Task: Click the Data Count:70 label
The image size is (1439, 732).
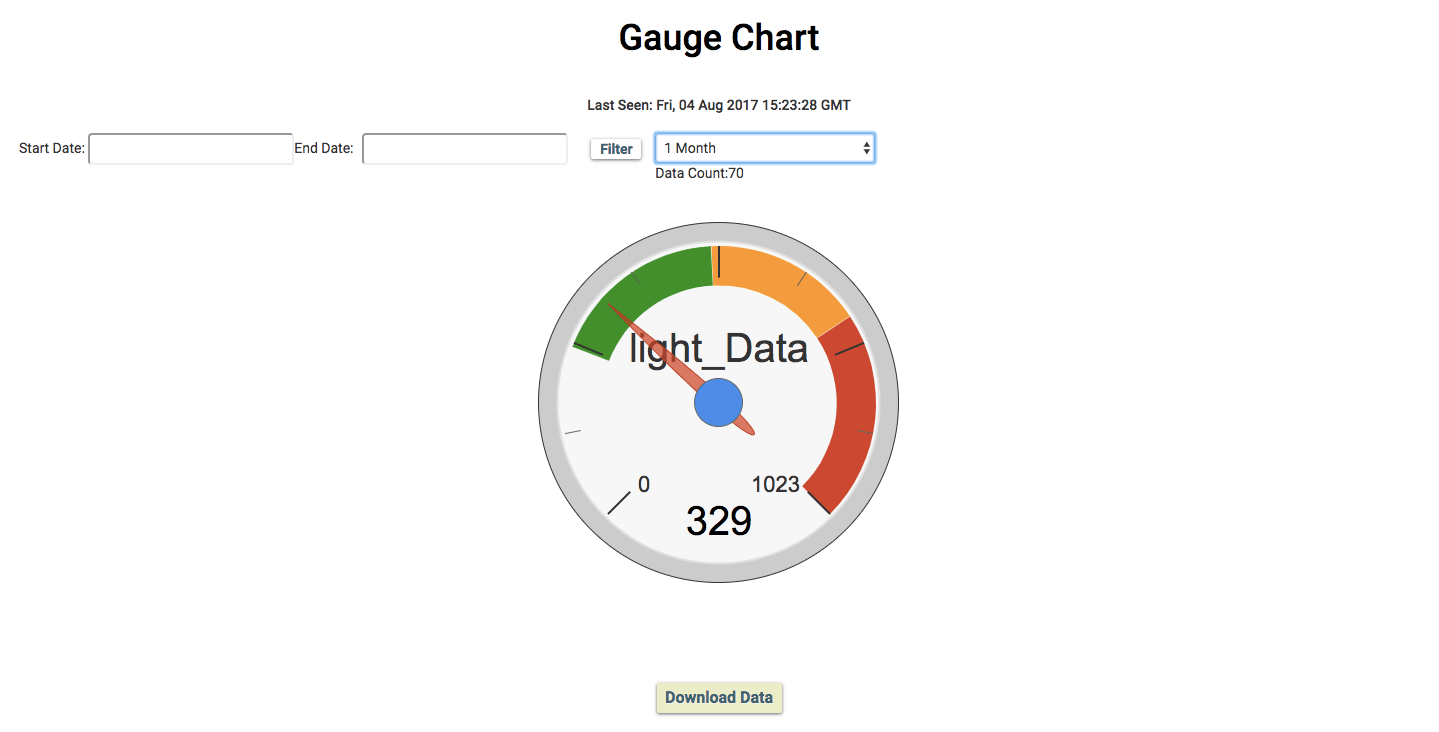Action: 699,172
